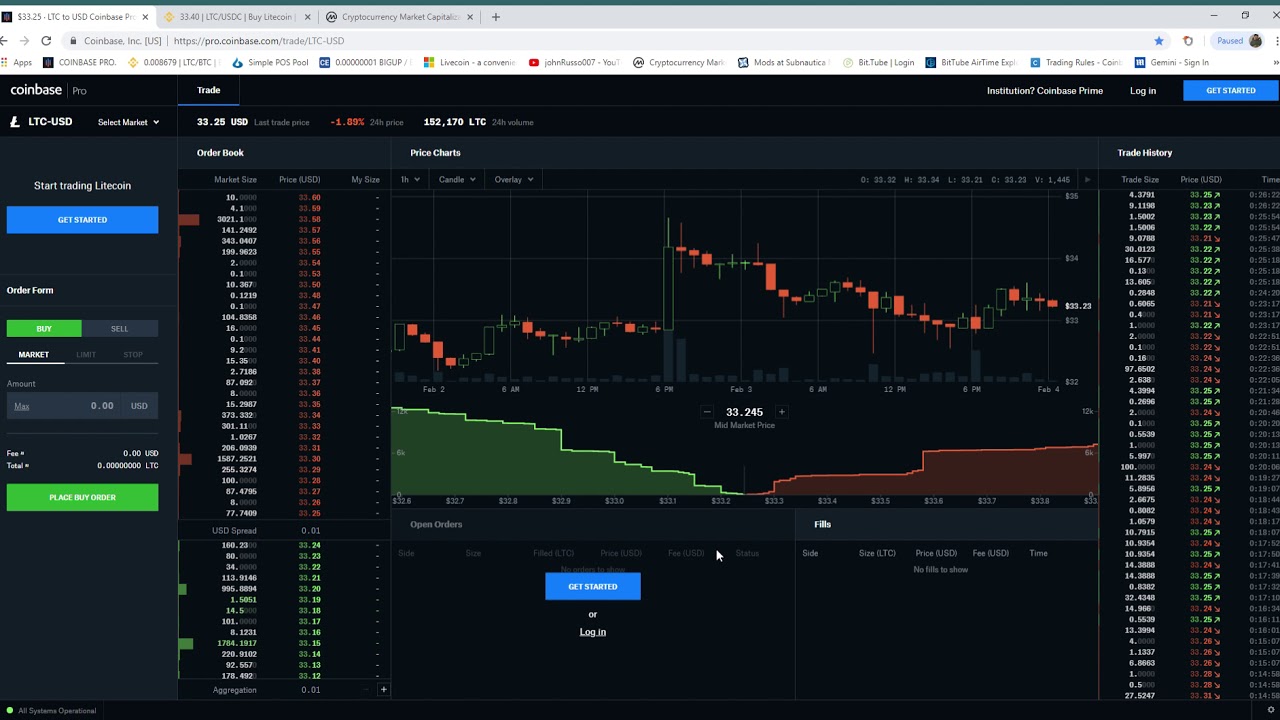The image size is (1280, 720).
Task: Close the LTC to USD Coinbase Pro tab
Action: (145, 17)
